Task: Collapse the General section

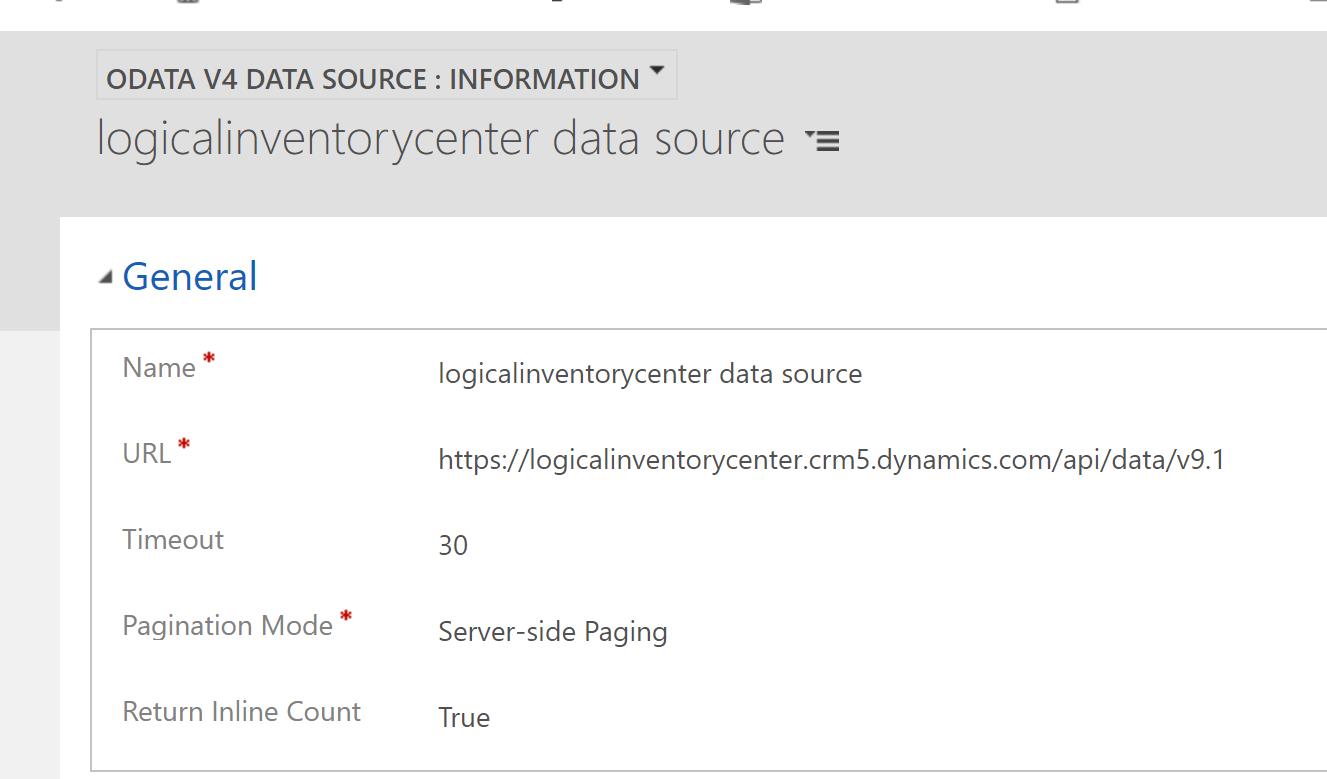Action: 106,279
